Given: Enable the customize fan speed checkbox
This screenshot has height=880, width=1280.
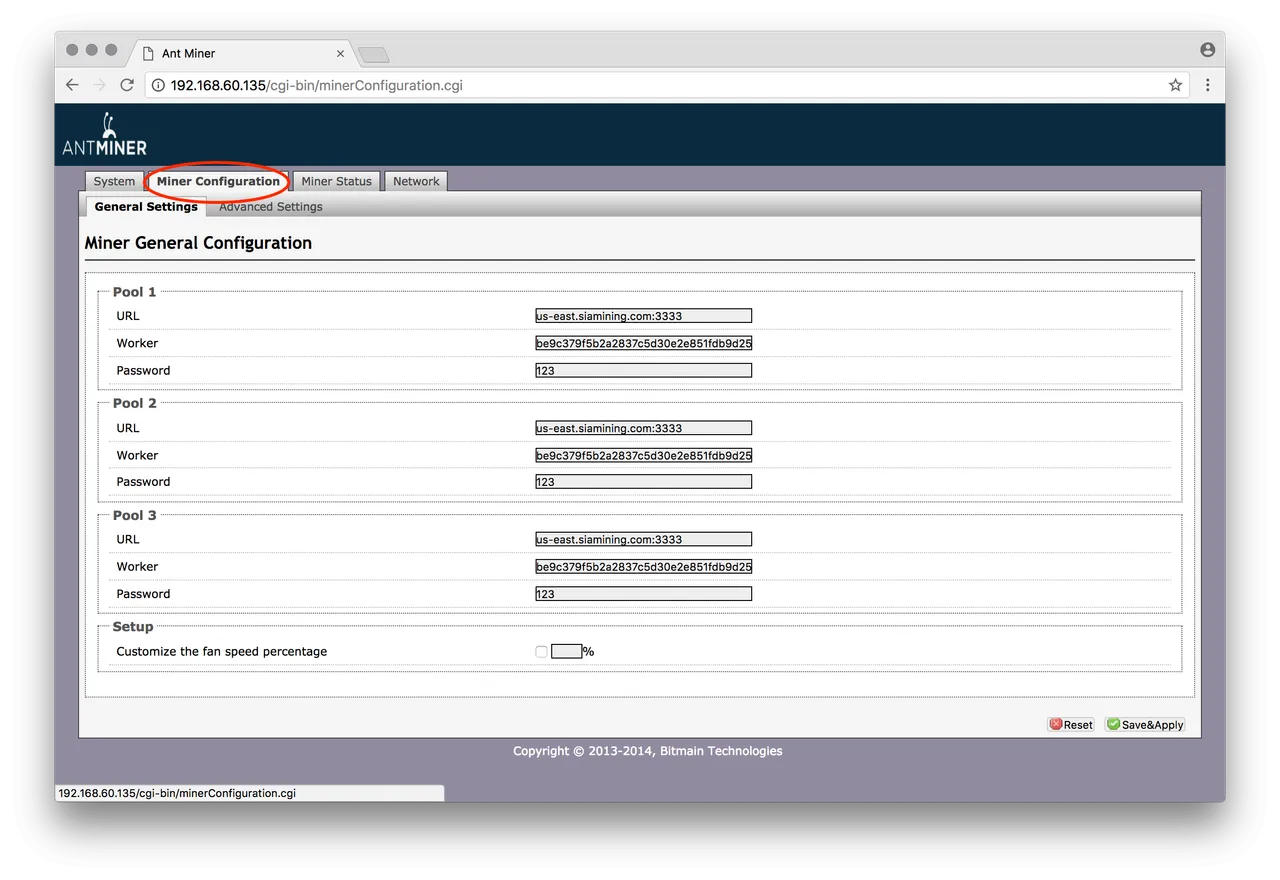Looking at the screenshot, I should [541, 651].
